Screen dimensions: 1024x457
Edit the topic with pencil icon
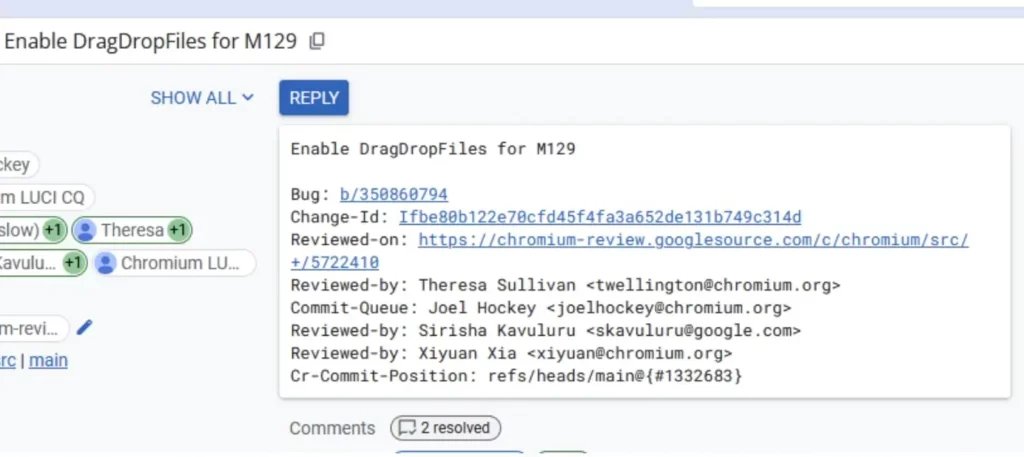pos(84,328)
